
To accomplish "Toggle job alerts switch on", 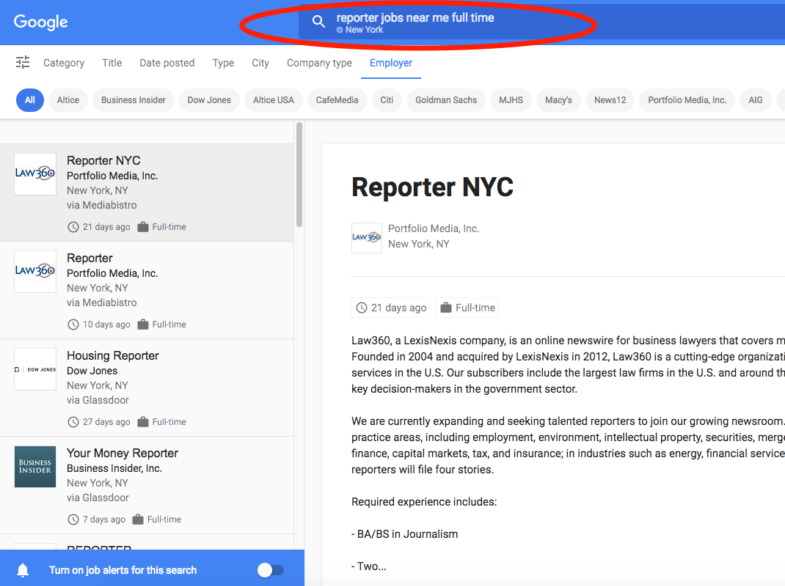I will click(270, 570).
